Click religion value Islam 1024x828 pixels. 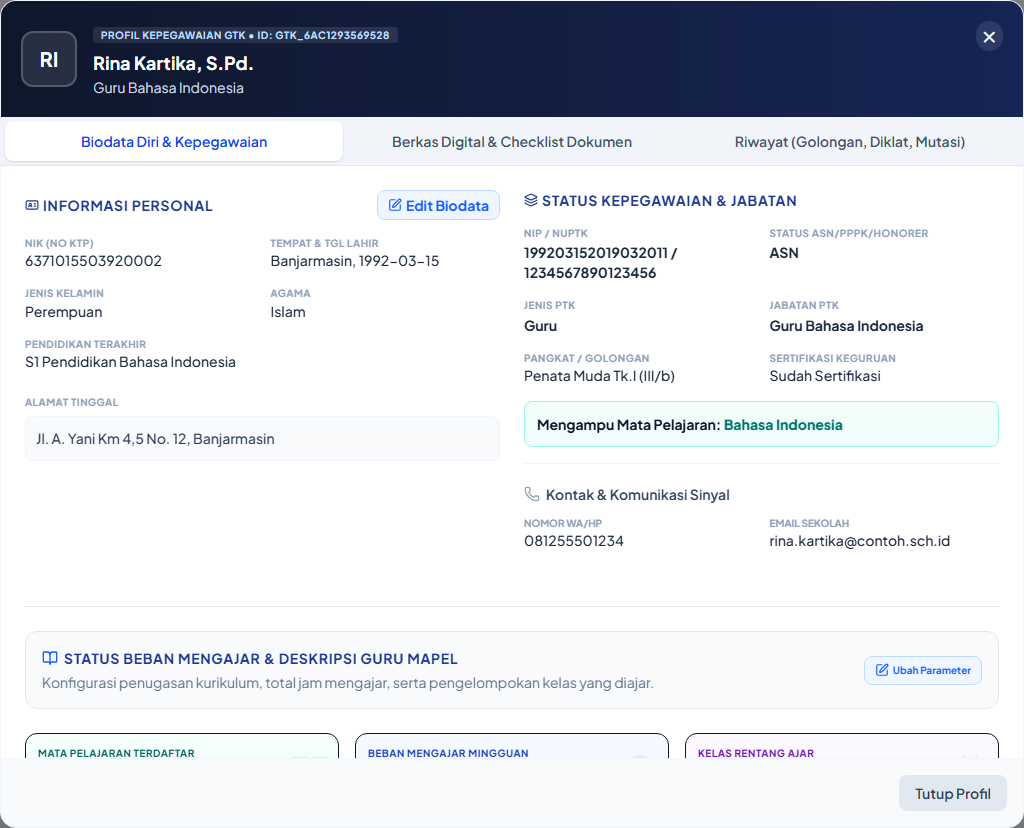pyautogui.click(x=288, y=312)
